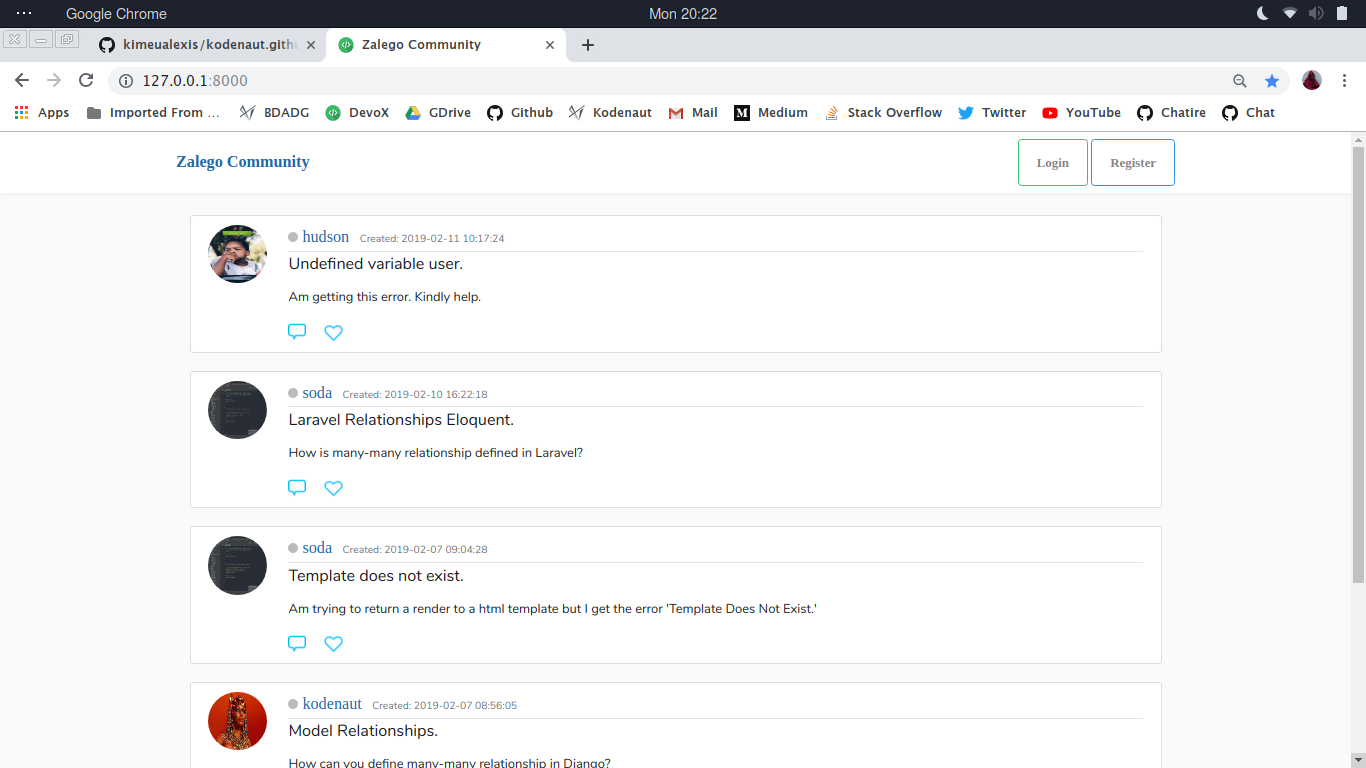Click the Zalego Community brand link
The image size is (1366, 768).
pos(243,162)
